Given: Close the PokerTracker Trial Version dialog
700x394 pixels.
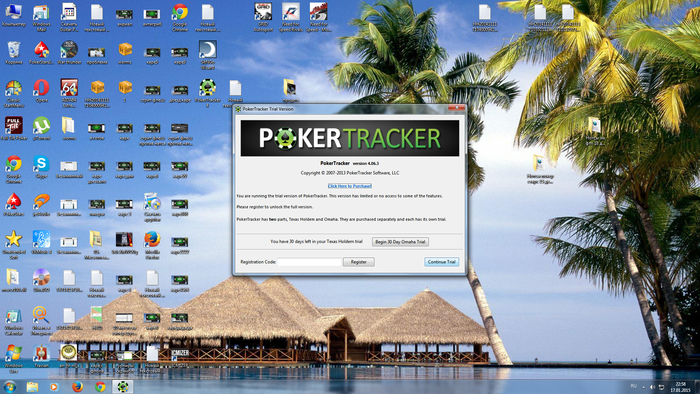Looking at the screenshot, I should [456, 108].
